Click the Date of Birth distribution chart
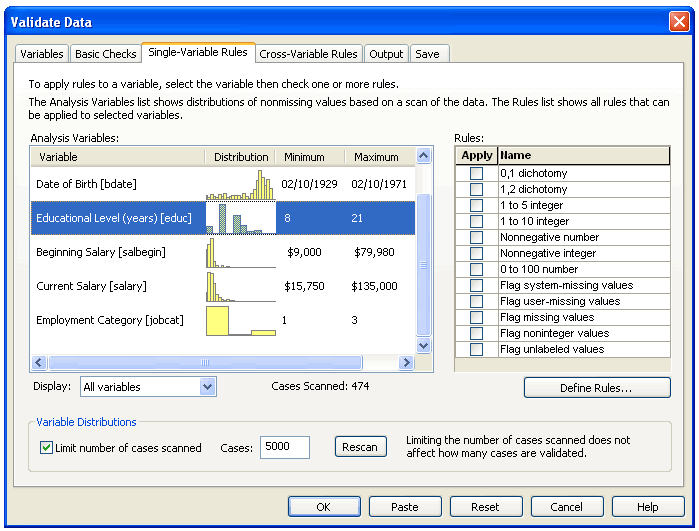This screenshot has height=531, width=699. click(x=241, y=185)
